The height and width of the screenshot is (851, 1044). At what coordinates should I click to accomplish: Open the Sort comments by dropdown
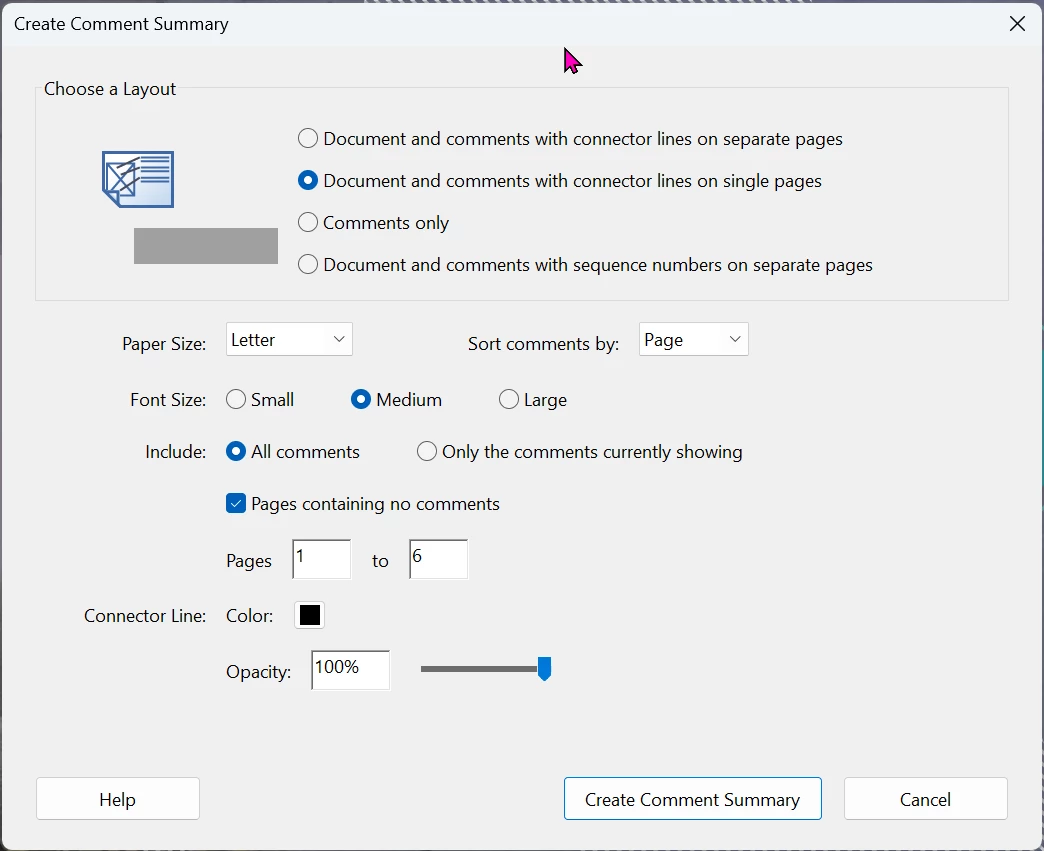click(693, 340)
